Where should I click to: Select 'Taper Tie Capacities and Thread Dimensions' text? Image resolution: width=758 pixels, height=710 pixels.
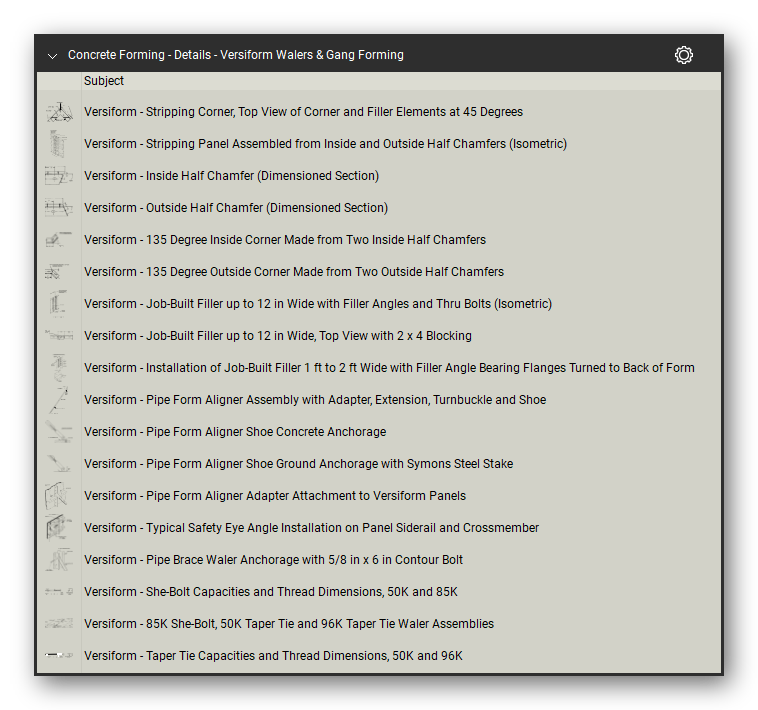click(273, 655)
